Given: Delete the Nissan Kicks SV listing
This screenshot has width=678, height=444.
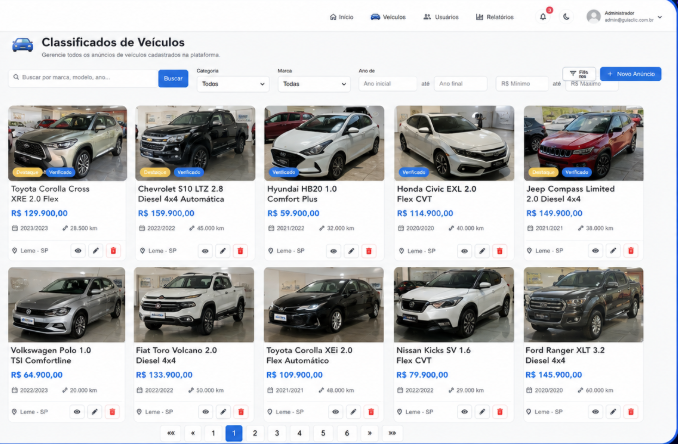Looking at the screenshot, I should tap(500, 412).
